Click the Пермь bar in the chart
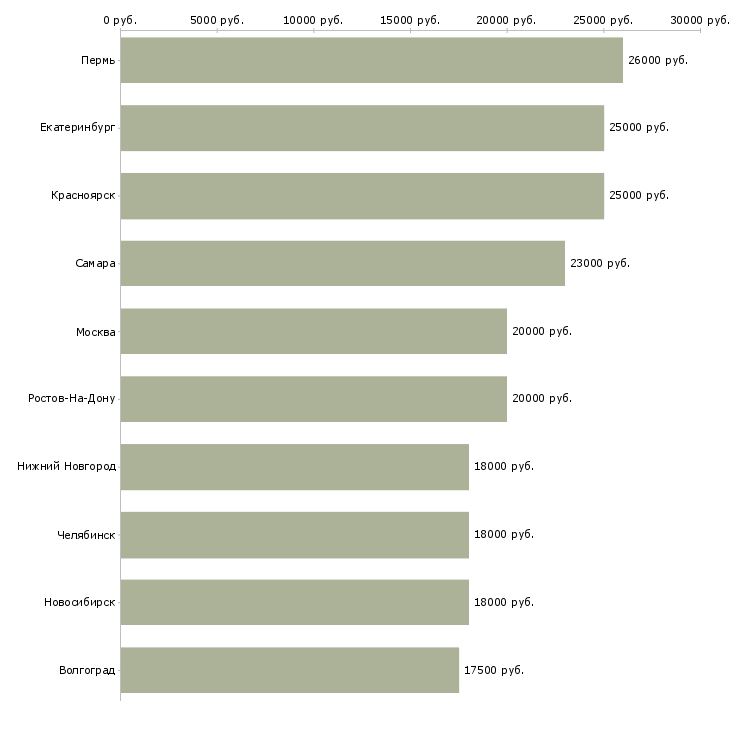 (371, 60)
